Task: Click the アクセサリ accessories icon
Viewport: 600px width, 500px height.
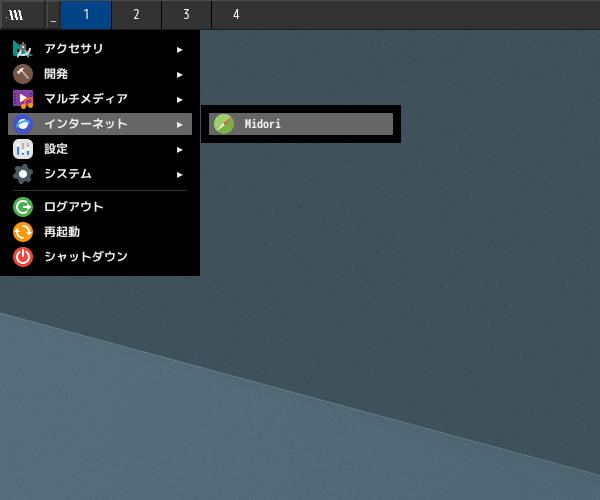Action: click(23, 49)
